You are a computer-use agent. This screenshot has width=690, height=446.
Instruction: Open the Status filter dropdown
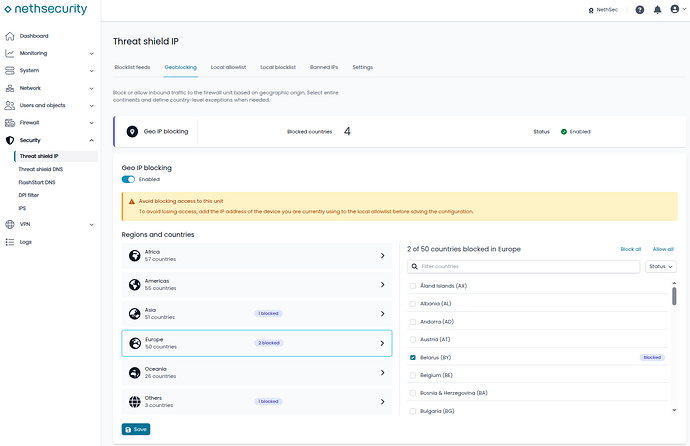pyautogui.click(x=661, y=267)
